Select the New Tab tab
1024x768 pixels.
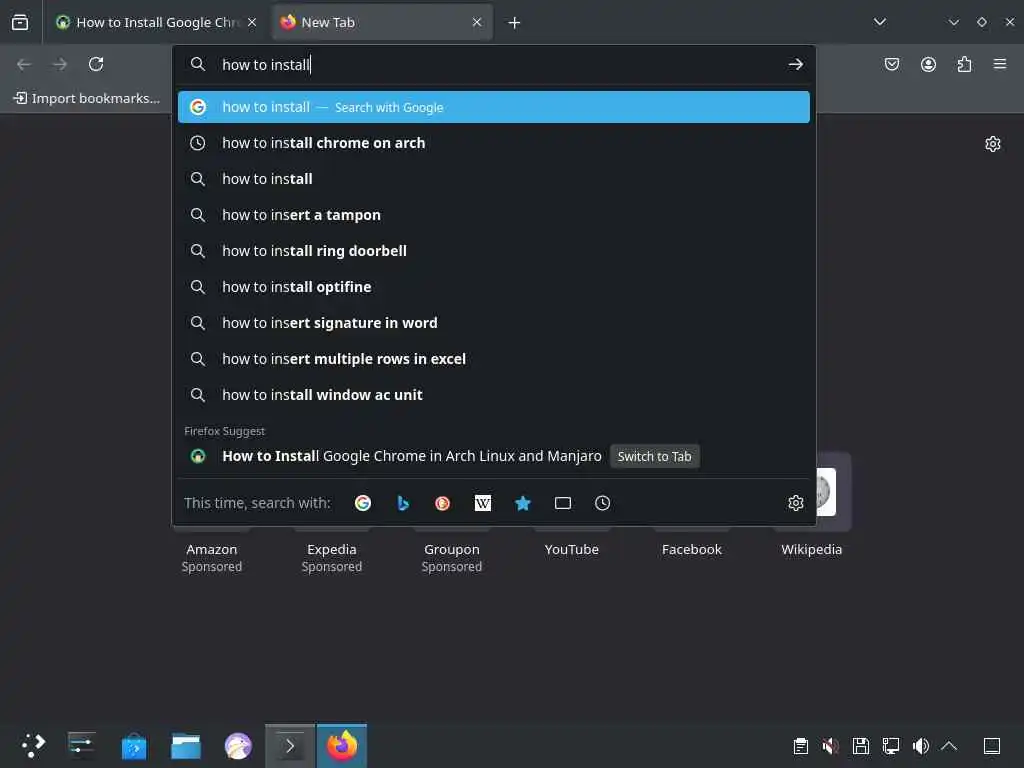(x=382, y=22)
